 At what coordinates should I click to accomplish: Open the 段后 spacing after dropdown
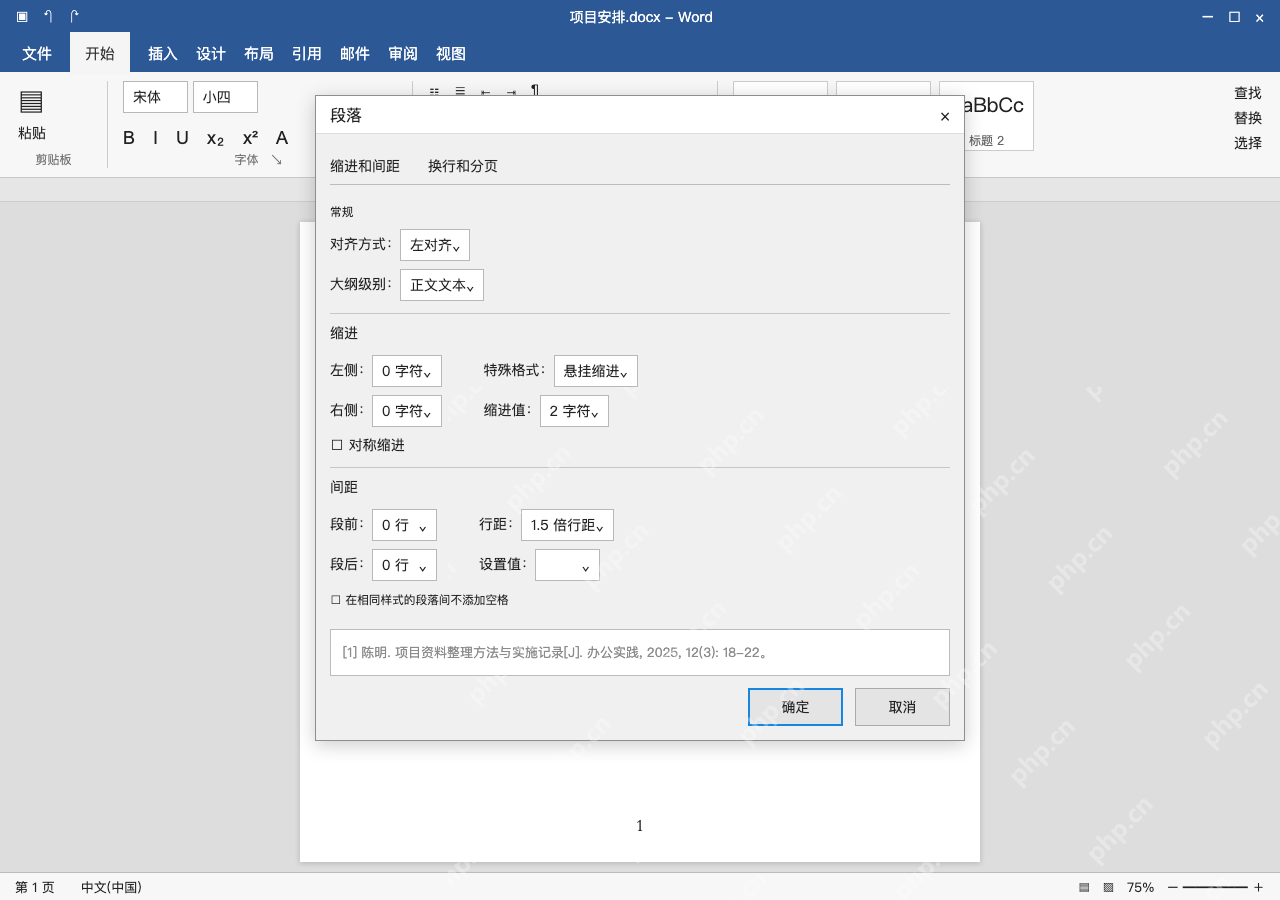click(404, 565)
